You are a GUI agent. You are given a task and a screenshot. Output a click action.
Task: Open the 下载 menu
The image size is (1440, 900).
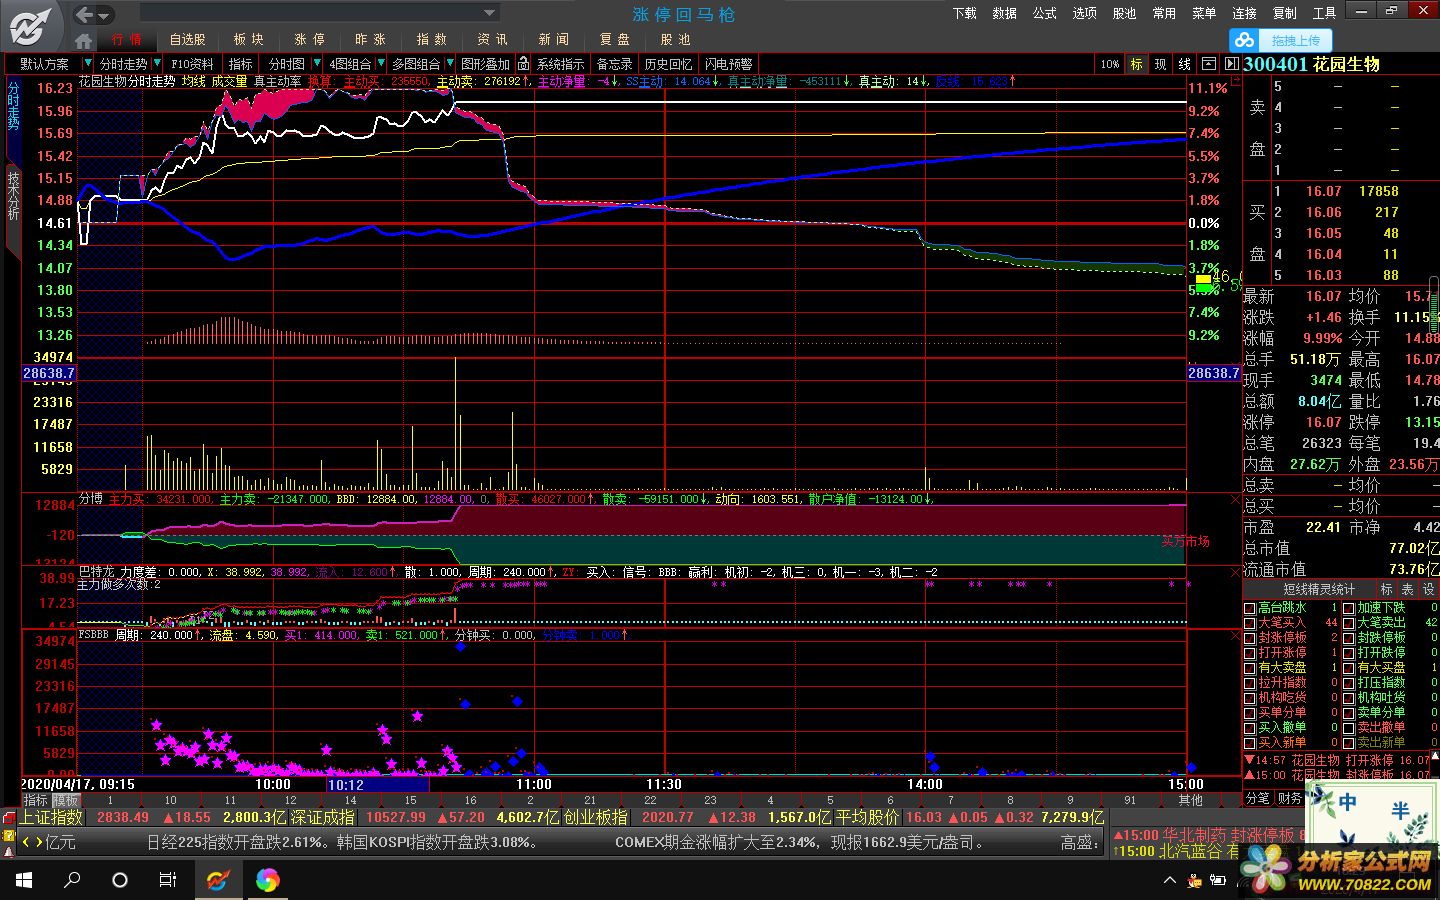[964, 13]
